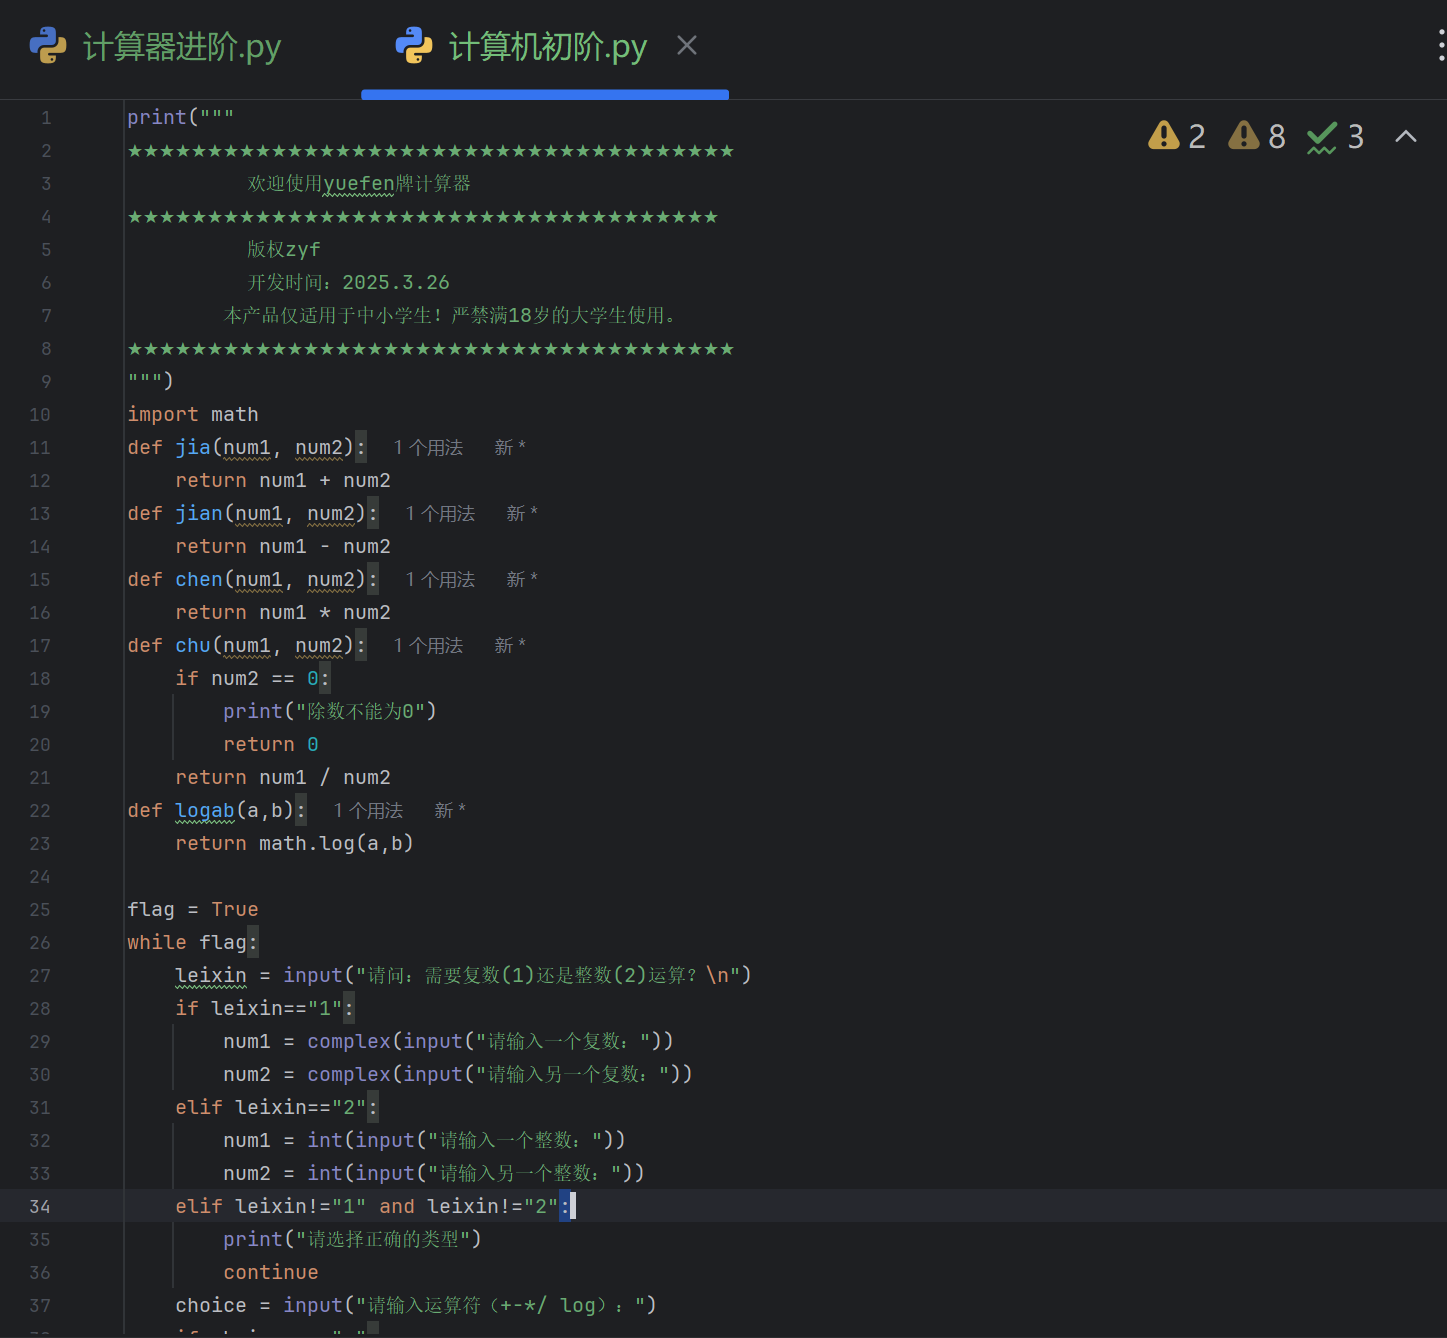Screen dimensions: 1447x1338
Task: Open '1 个用法' hint for def chu
Action: [x=428, y=645]
